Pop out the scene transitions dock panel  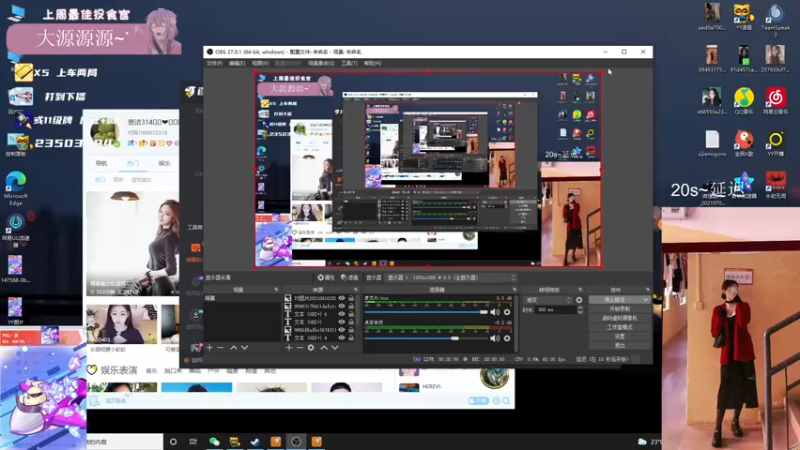(580, 289)
